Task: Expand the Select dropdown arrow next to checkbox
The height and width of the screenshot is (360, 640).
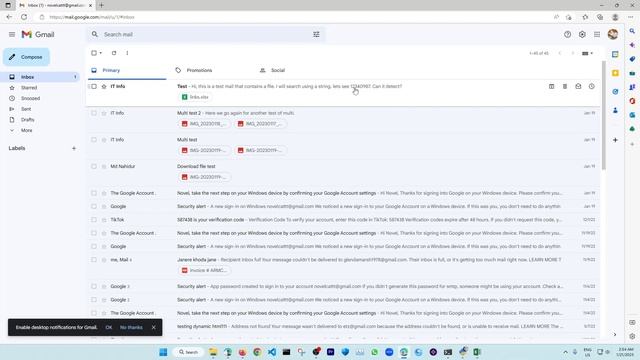Action: click(101, 53)
